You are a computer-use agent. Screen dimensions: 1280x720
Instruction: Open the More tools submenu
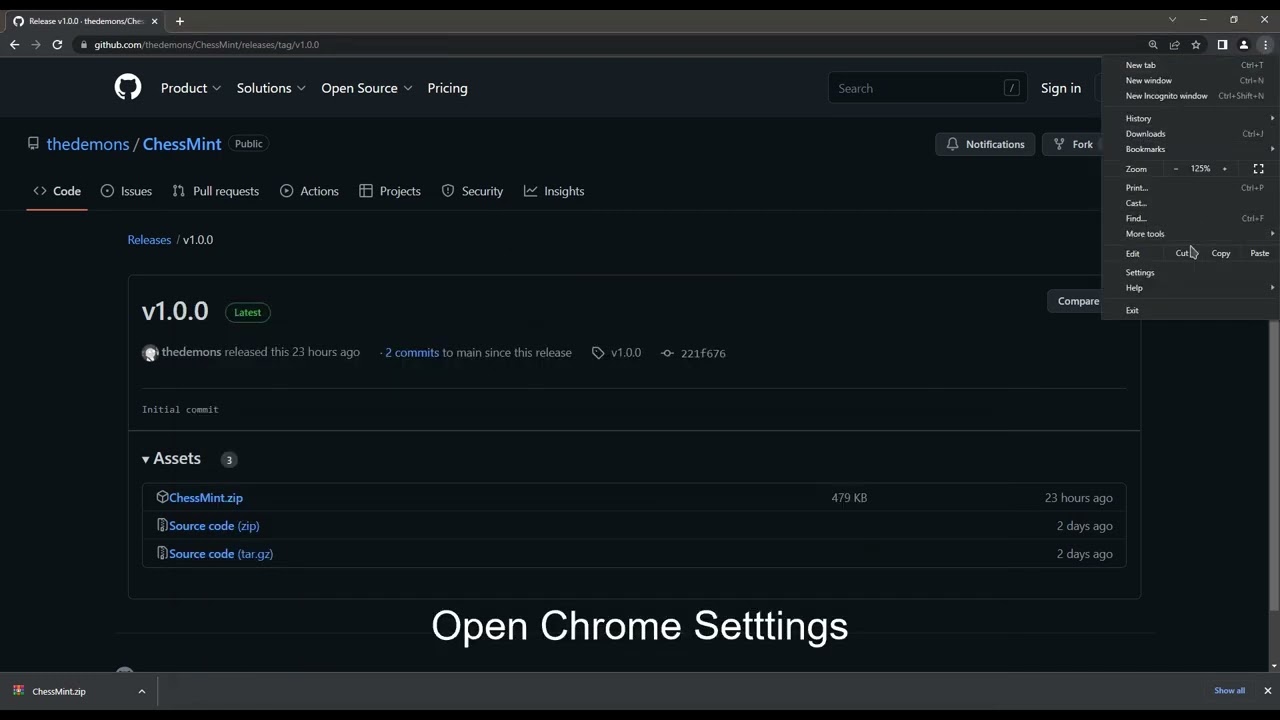(x=1190, y=234)
